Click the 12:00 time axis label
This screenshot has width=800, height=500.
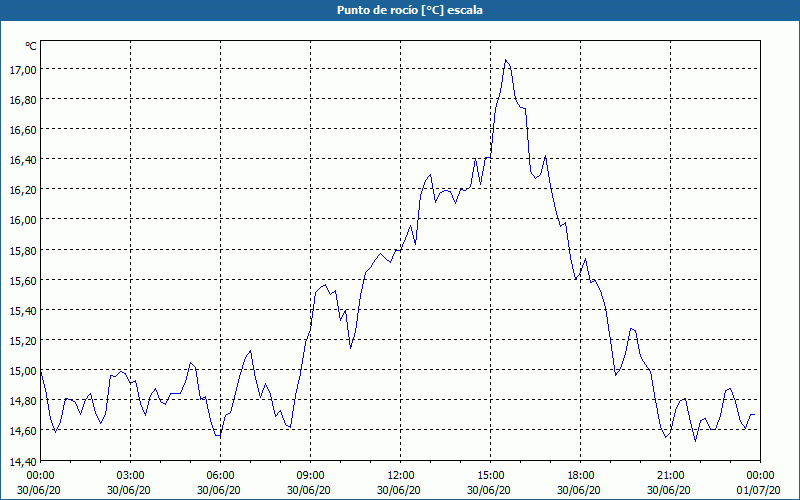tap(401, 476)
